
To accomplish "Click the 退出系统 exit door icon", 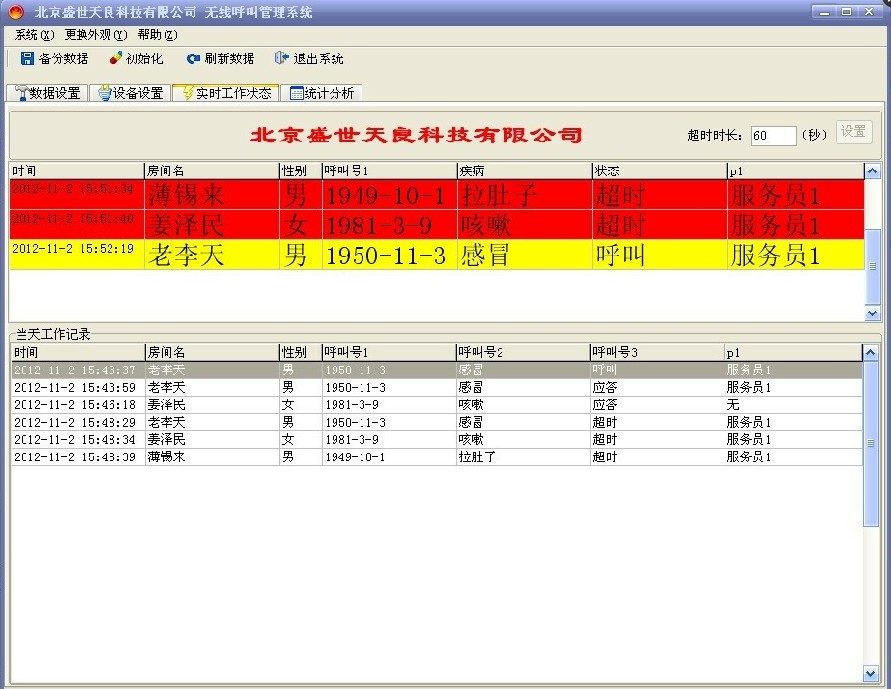I will pos(281,58).
